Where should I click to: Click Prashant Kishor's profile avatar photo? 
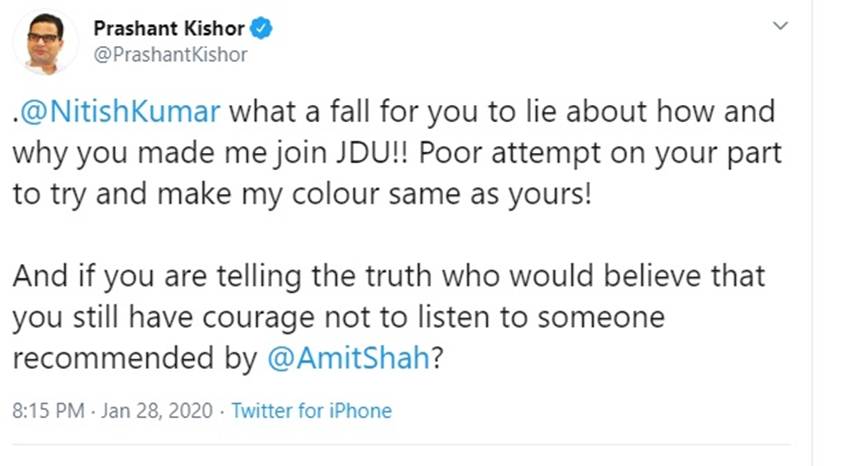(x=44, y=41)
